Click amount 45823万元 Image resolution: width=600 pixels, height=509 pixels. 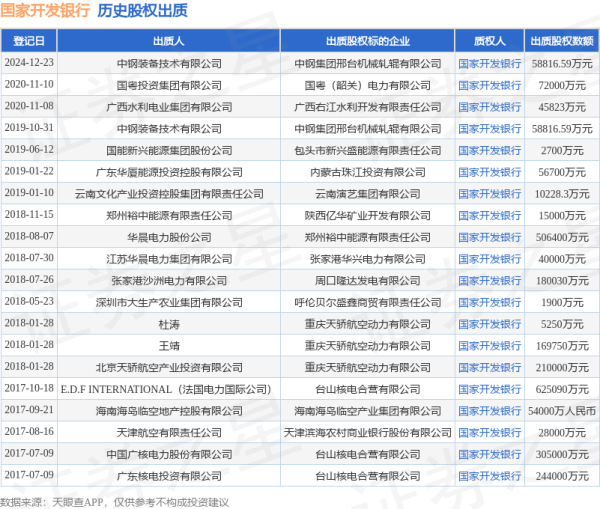coord(562,107)
